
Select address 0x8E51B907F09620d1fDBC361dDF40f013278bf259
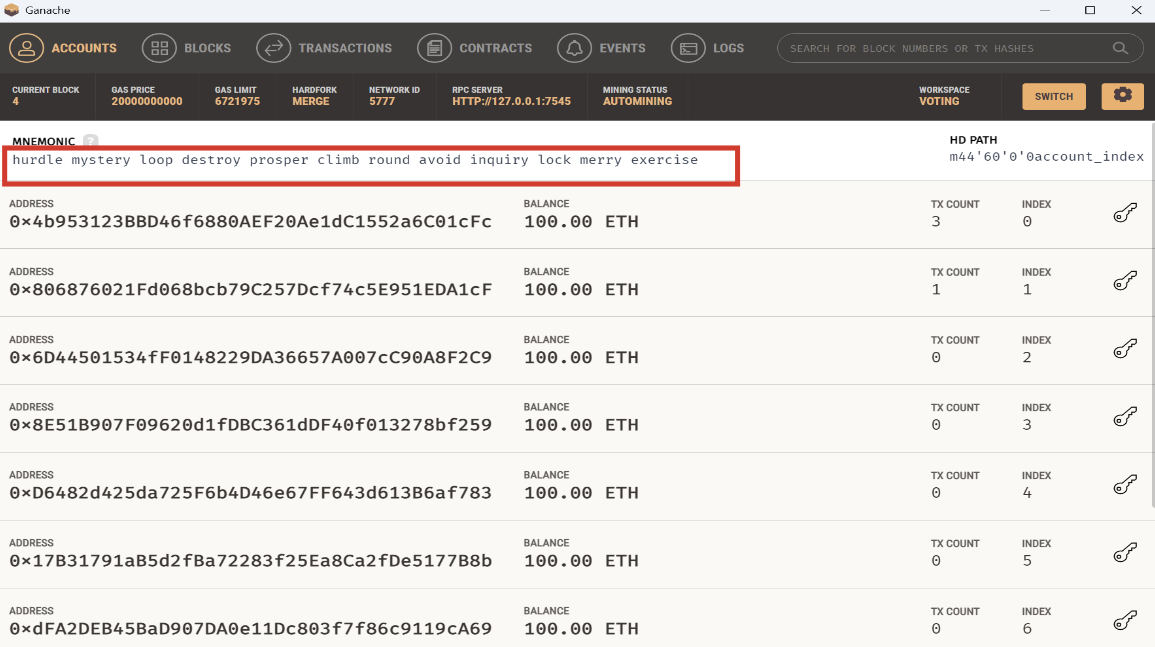coord(250,425)
